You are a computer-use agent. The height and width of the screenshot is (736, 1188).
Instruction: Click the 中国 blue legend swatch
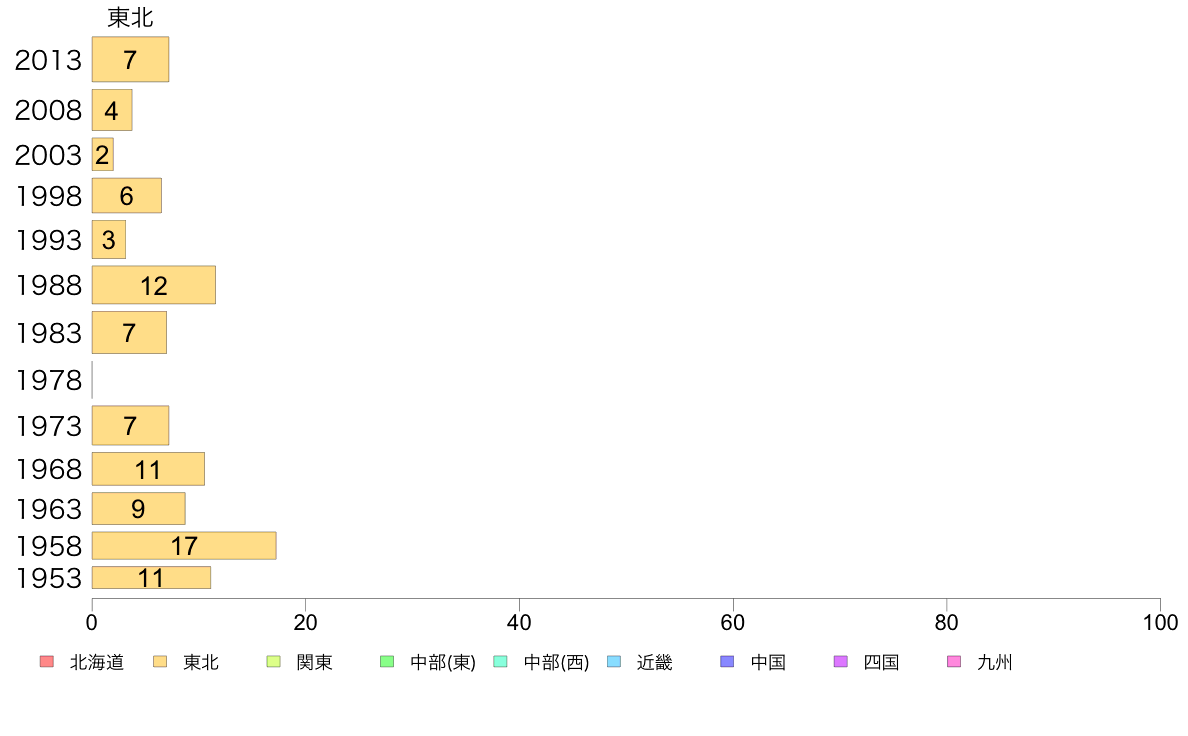(x=727, y=662)
